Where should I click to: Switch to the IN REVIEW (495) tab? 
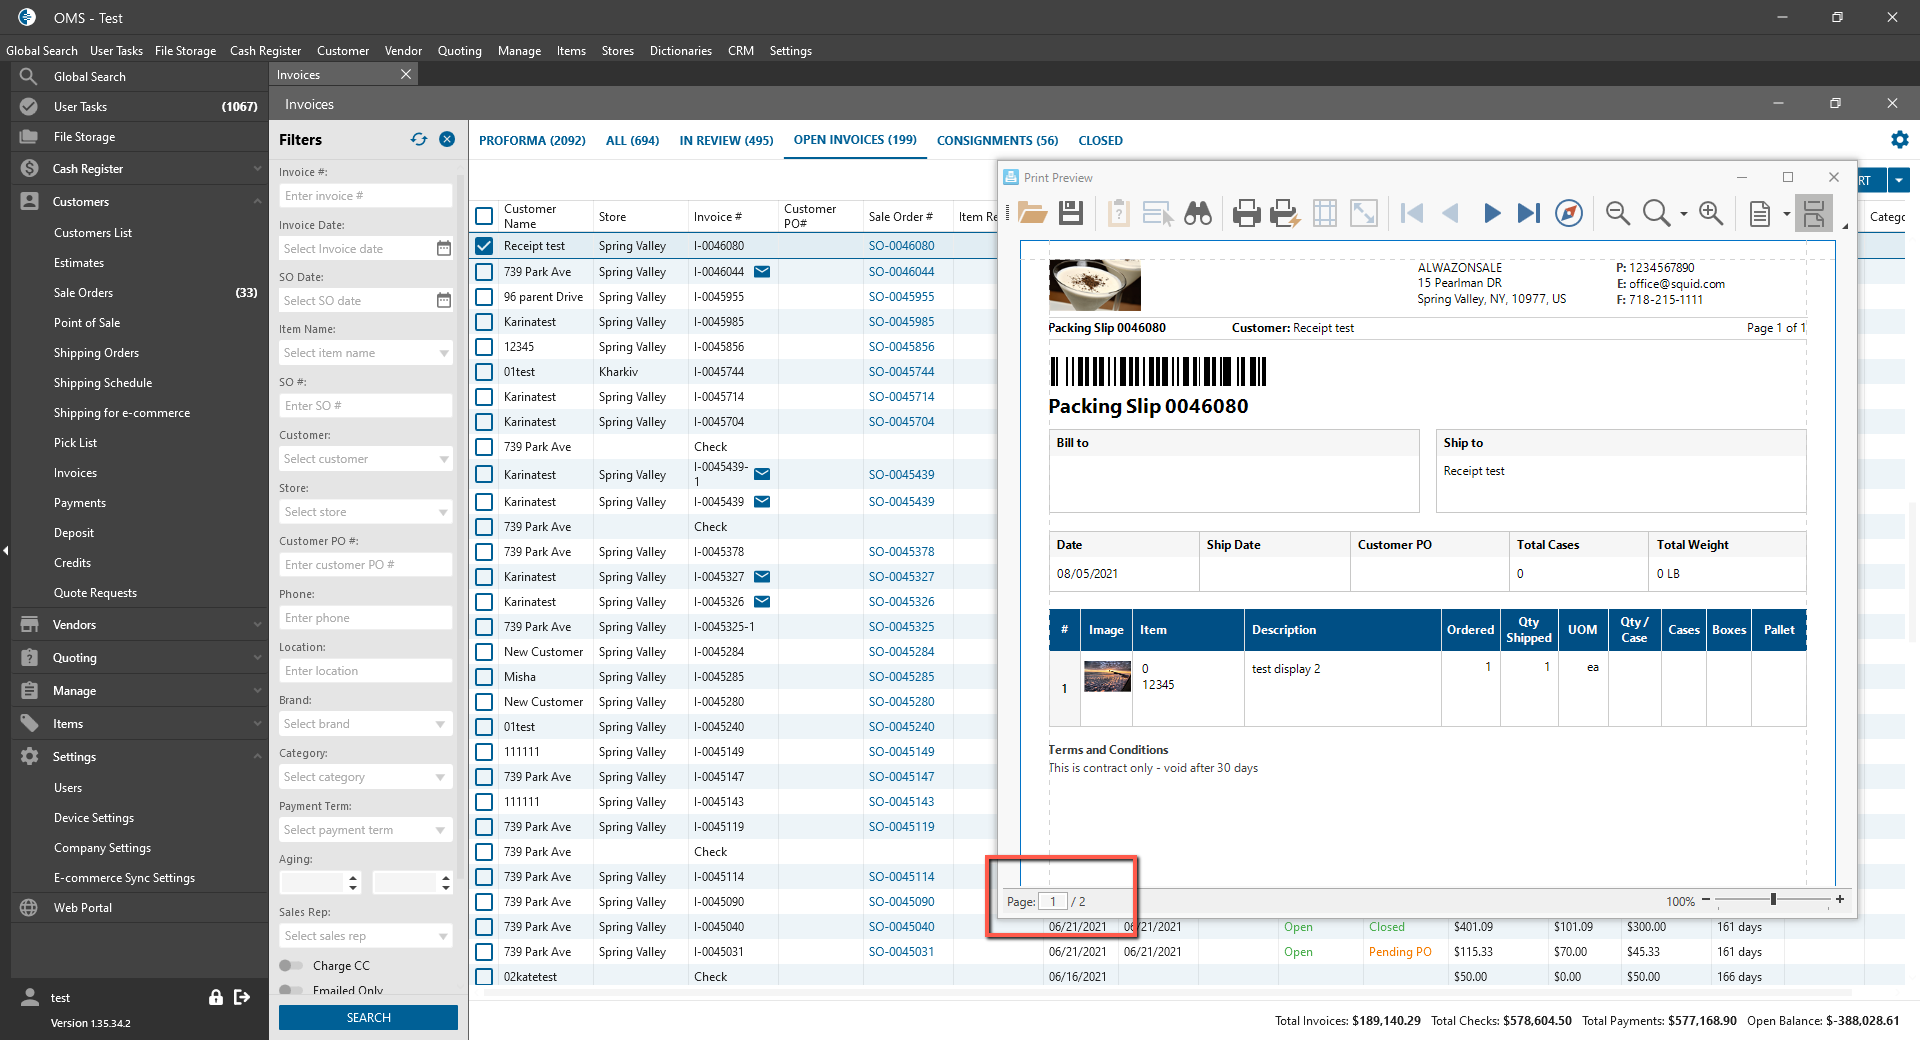[726, 141]
